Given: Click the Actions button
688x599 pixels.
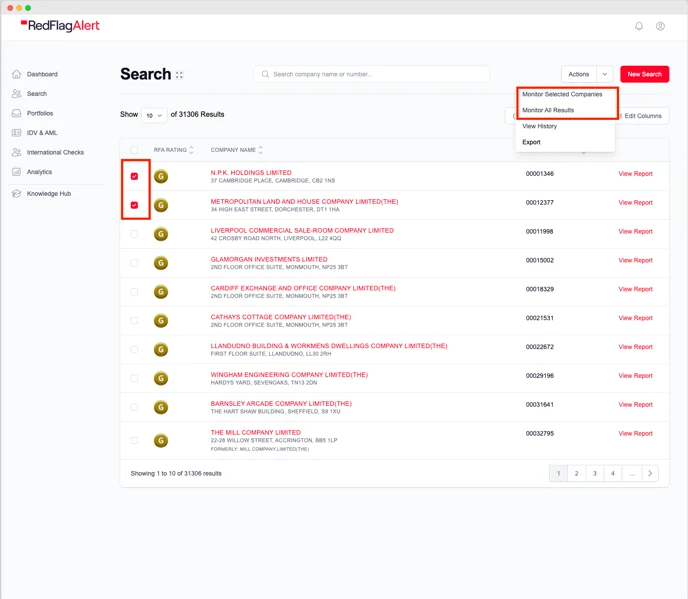Looking at the screenshot, I should tap(578, 74).
